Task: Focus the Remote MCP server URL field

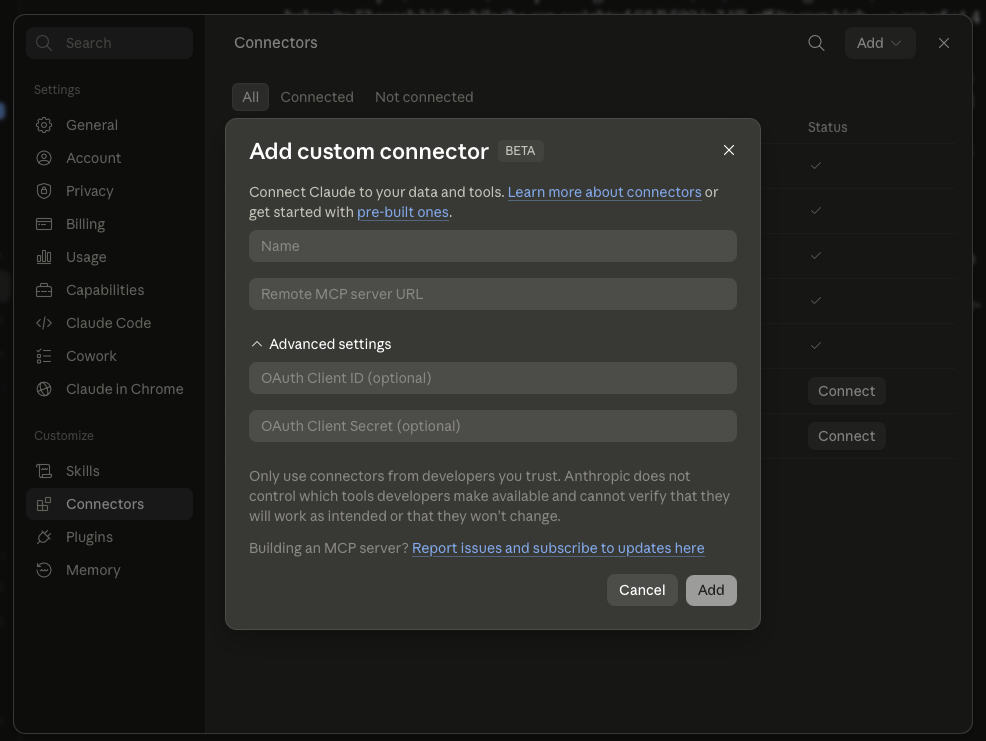Action: (493, 294)
